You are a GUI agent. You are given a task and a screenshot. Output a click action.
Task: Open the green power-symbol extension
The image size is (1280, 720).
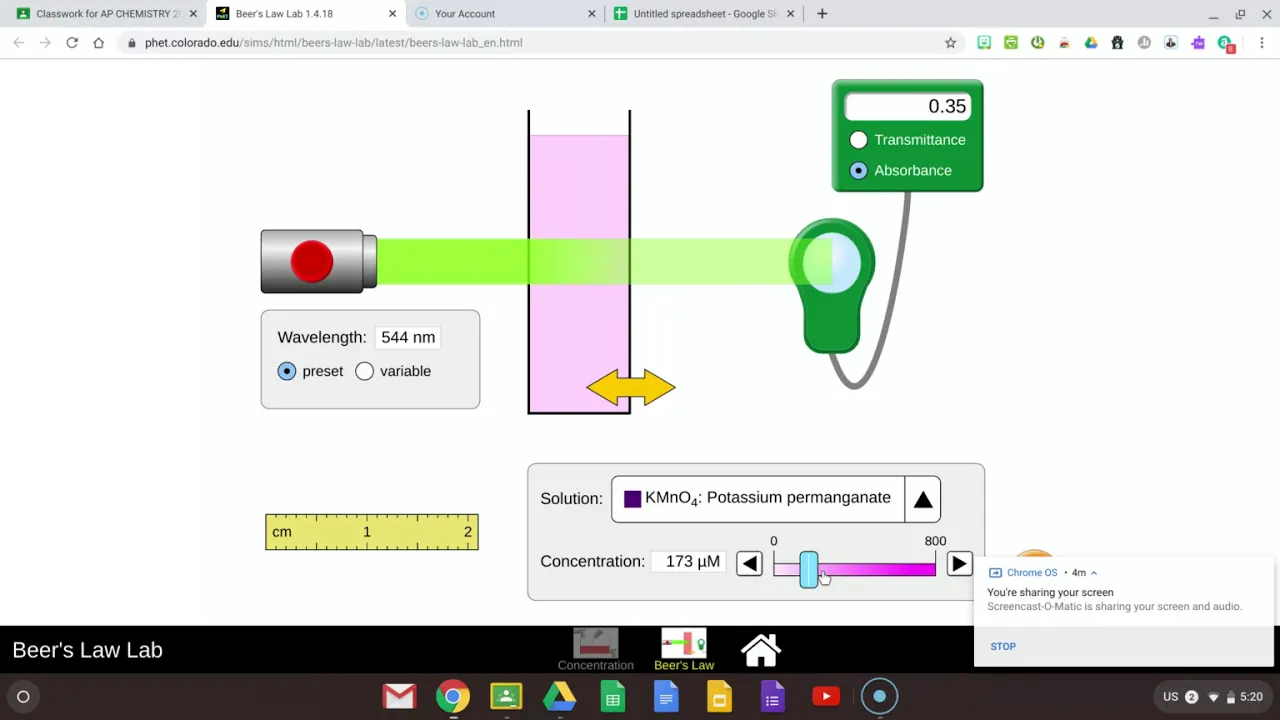click(x=1038, y=43)
